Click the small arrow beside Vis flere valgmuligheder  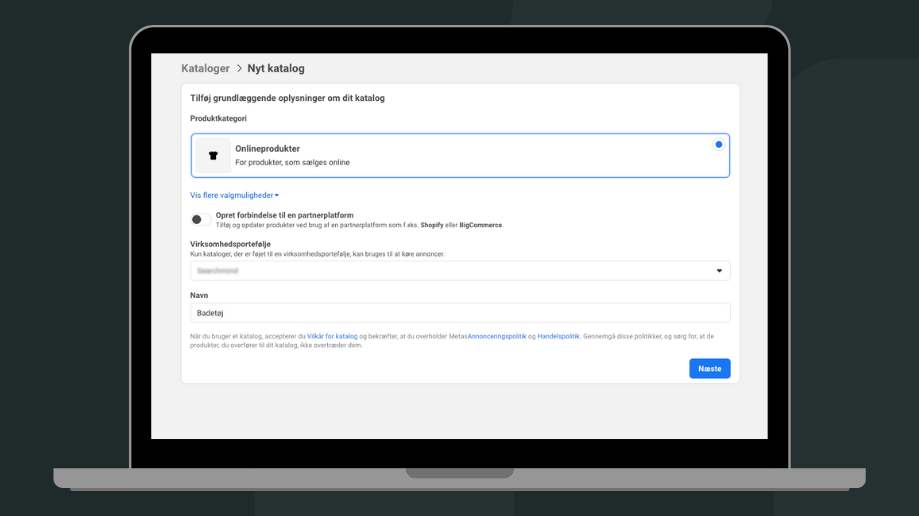pos(277,196)
